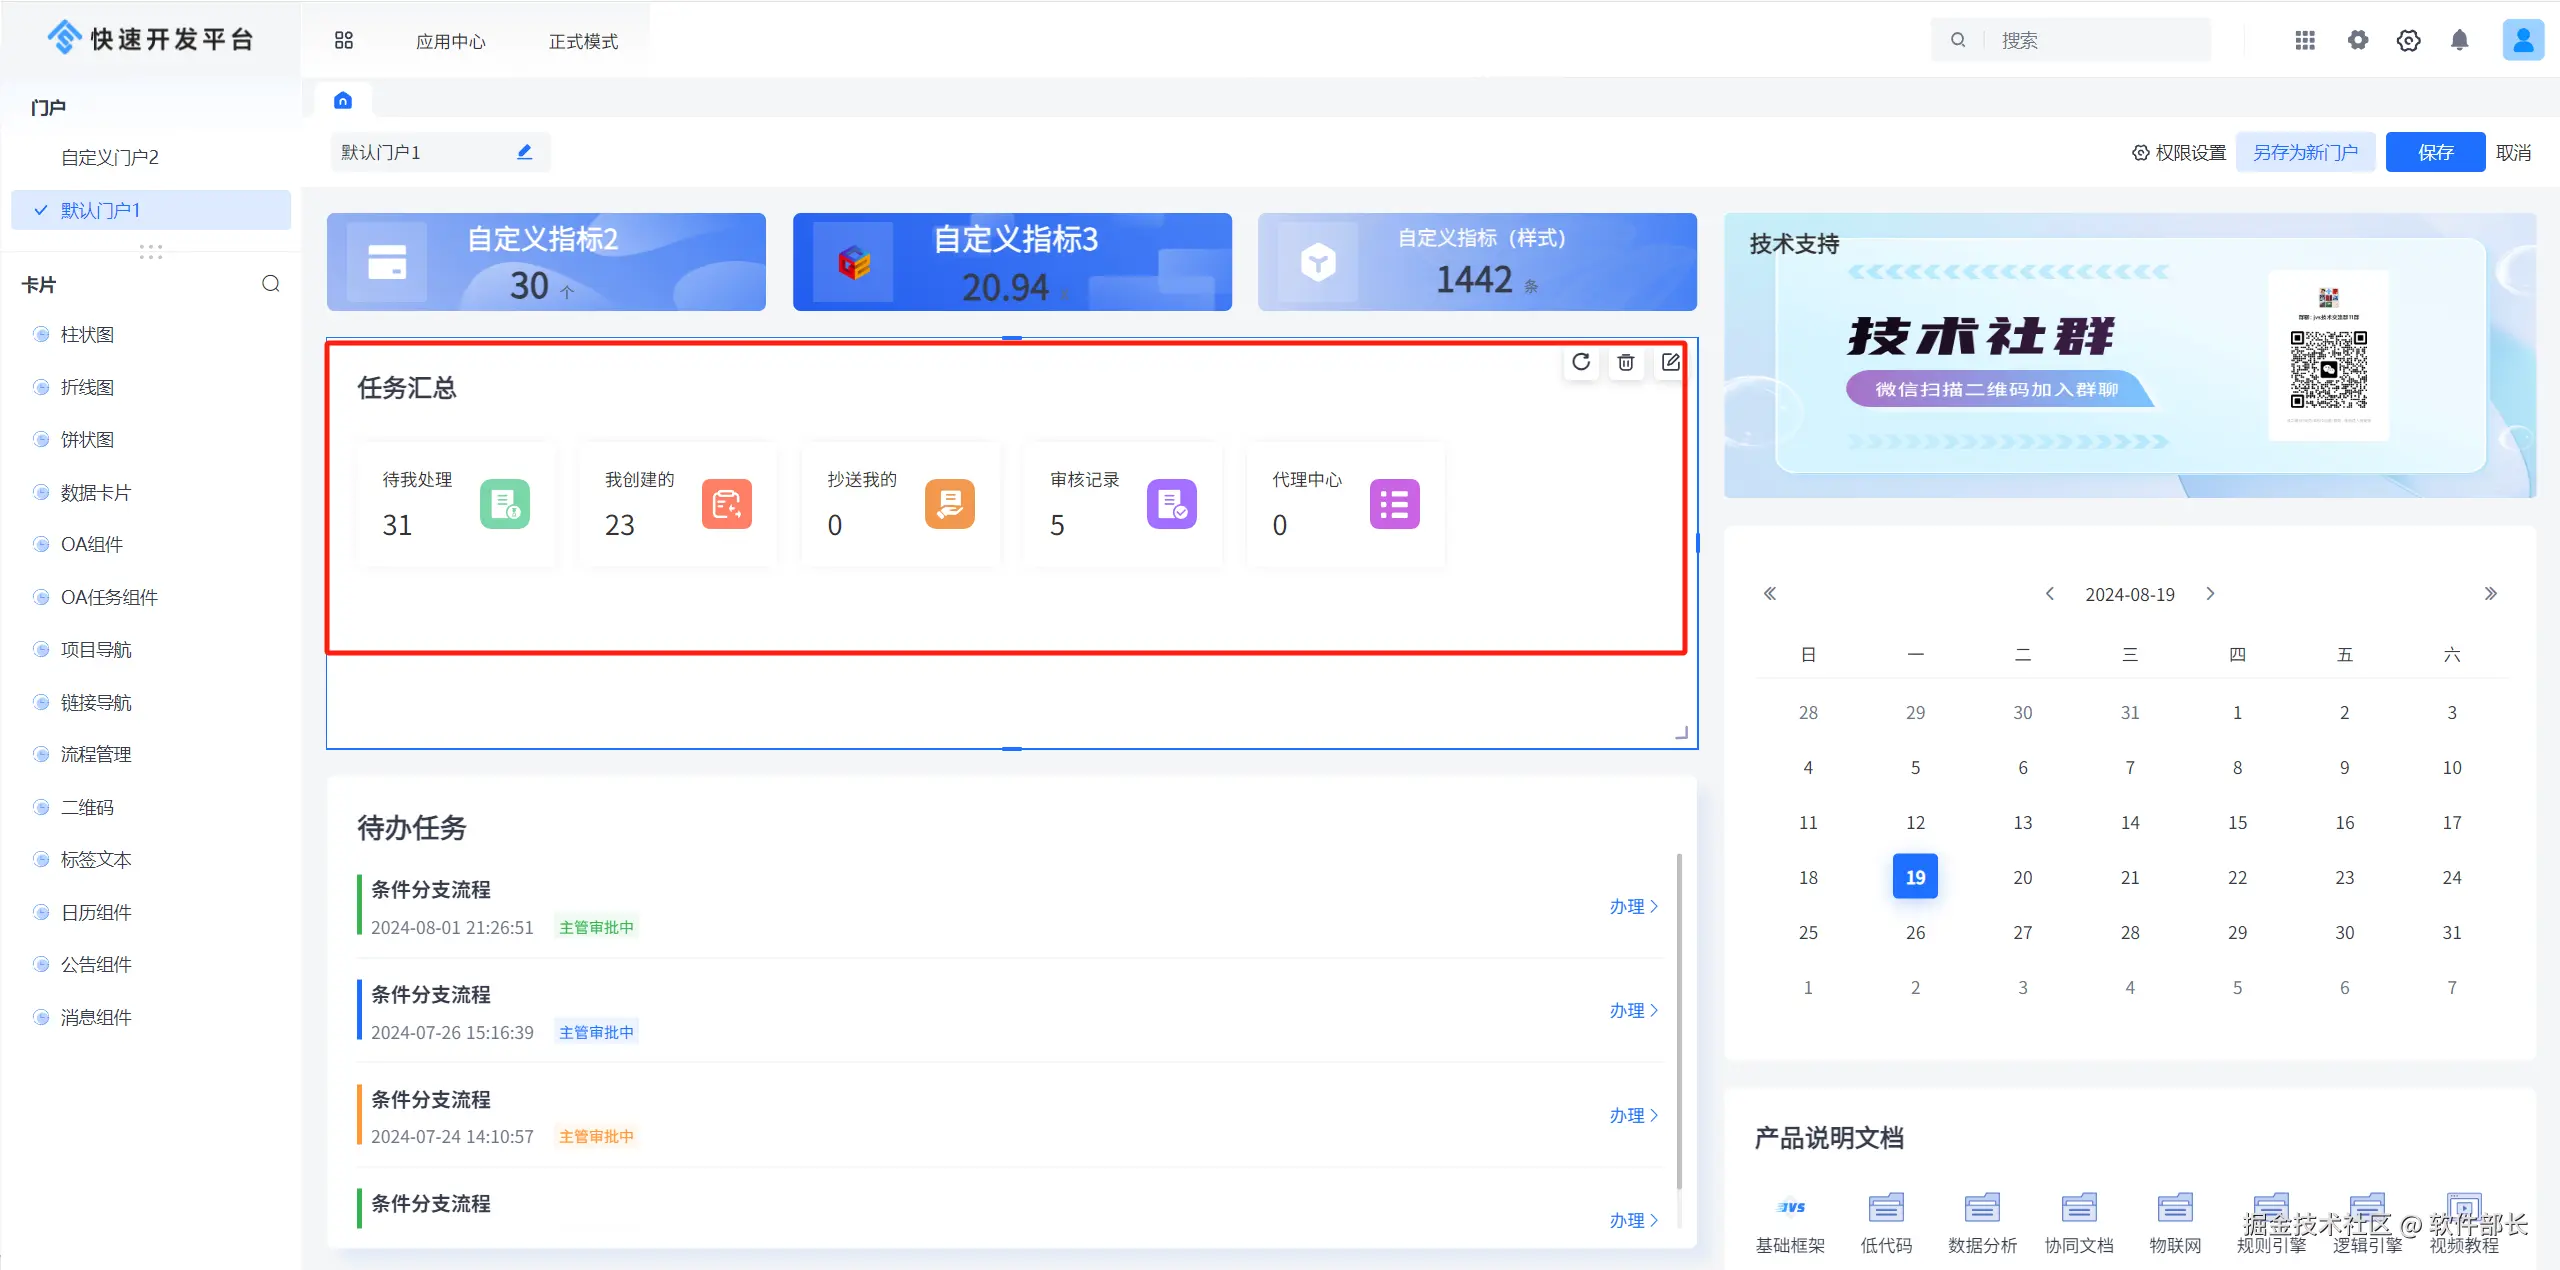Switch to the home tab
This screenshot has height=1270, width=2560.
343,100
